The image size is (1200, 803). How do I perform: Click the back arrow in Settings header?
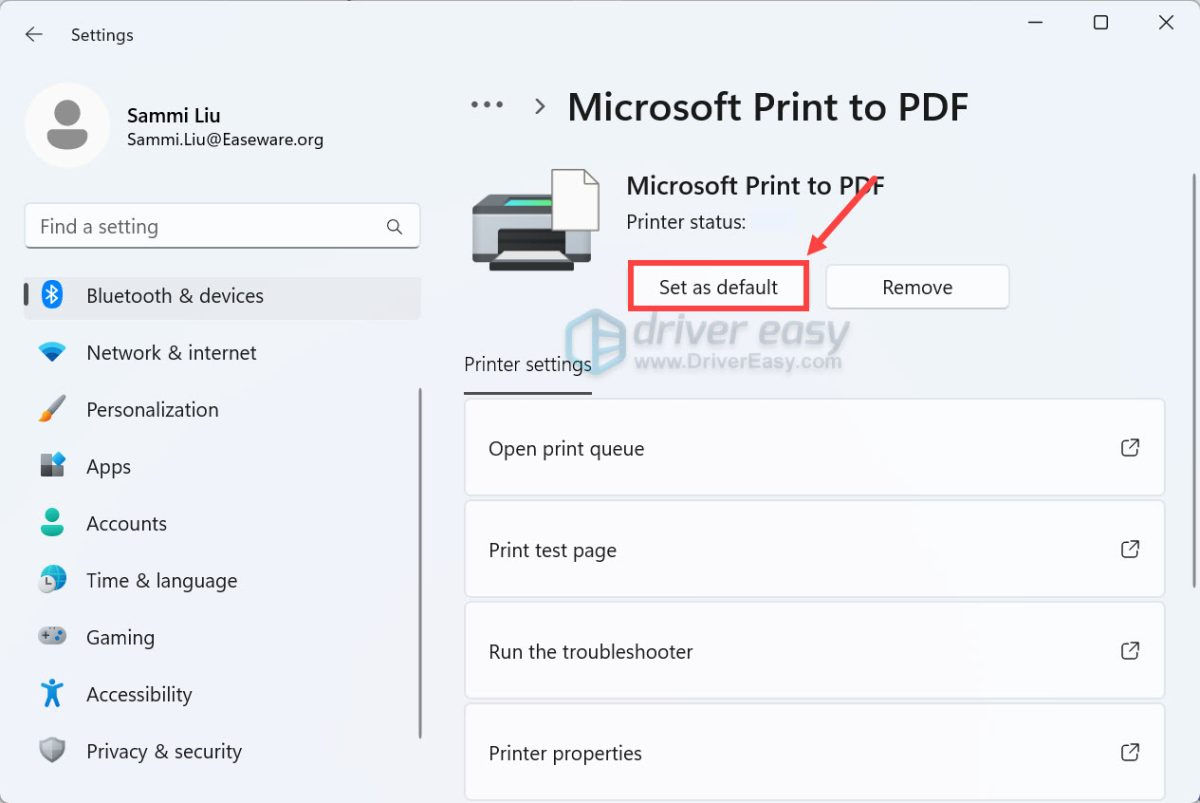pos(34,35)
